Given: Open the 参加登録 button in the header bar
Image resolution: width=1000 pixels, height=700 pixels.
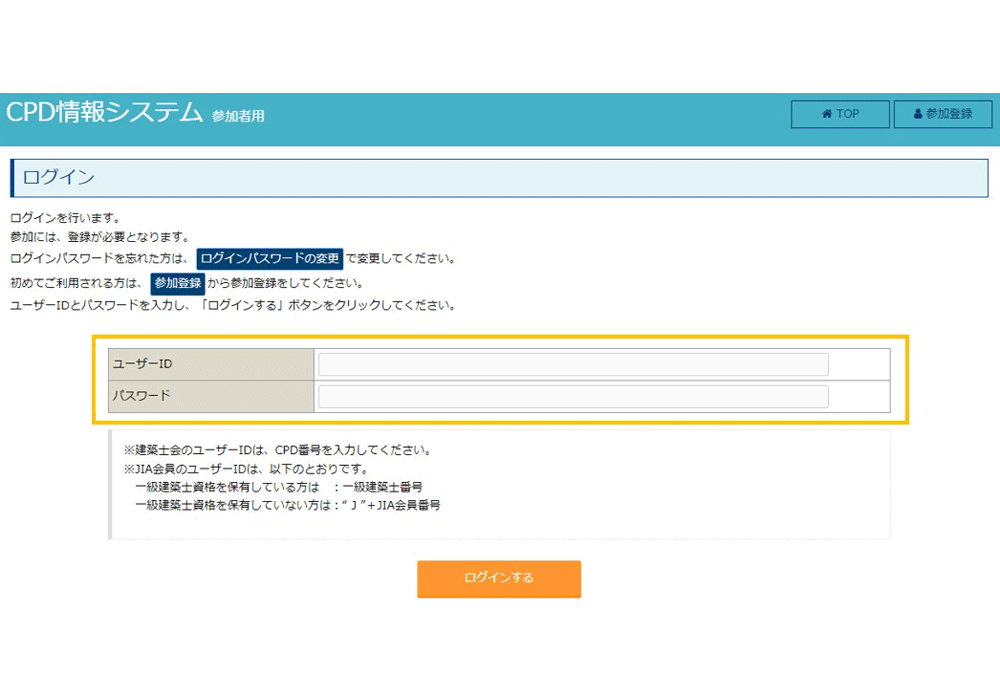Looking at the screenshot, I should tap(943, 114).
